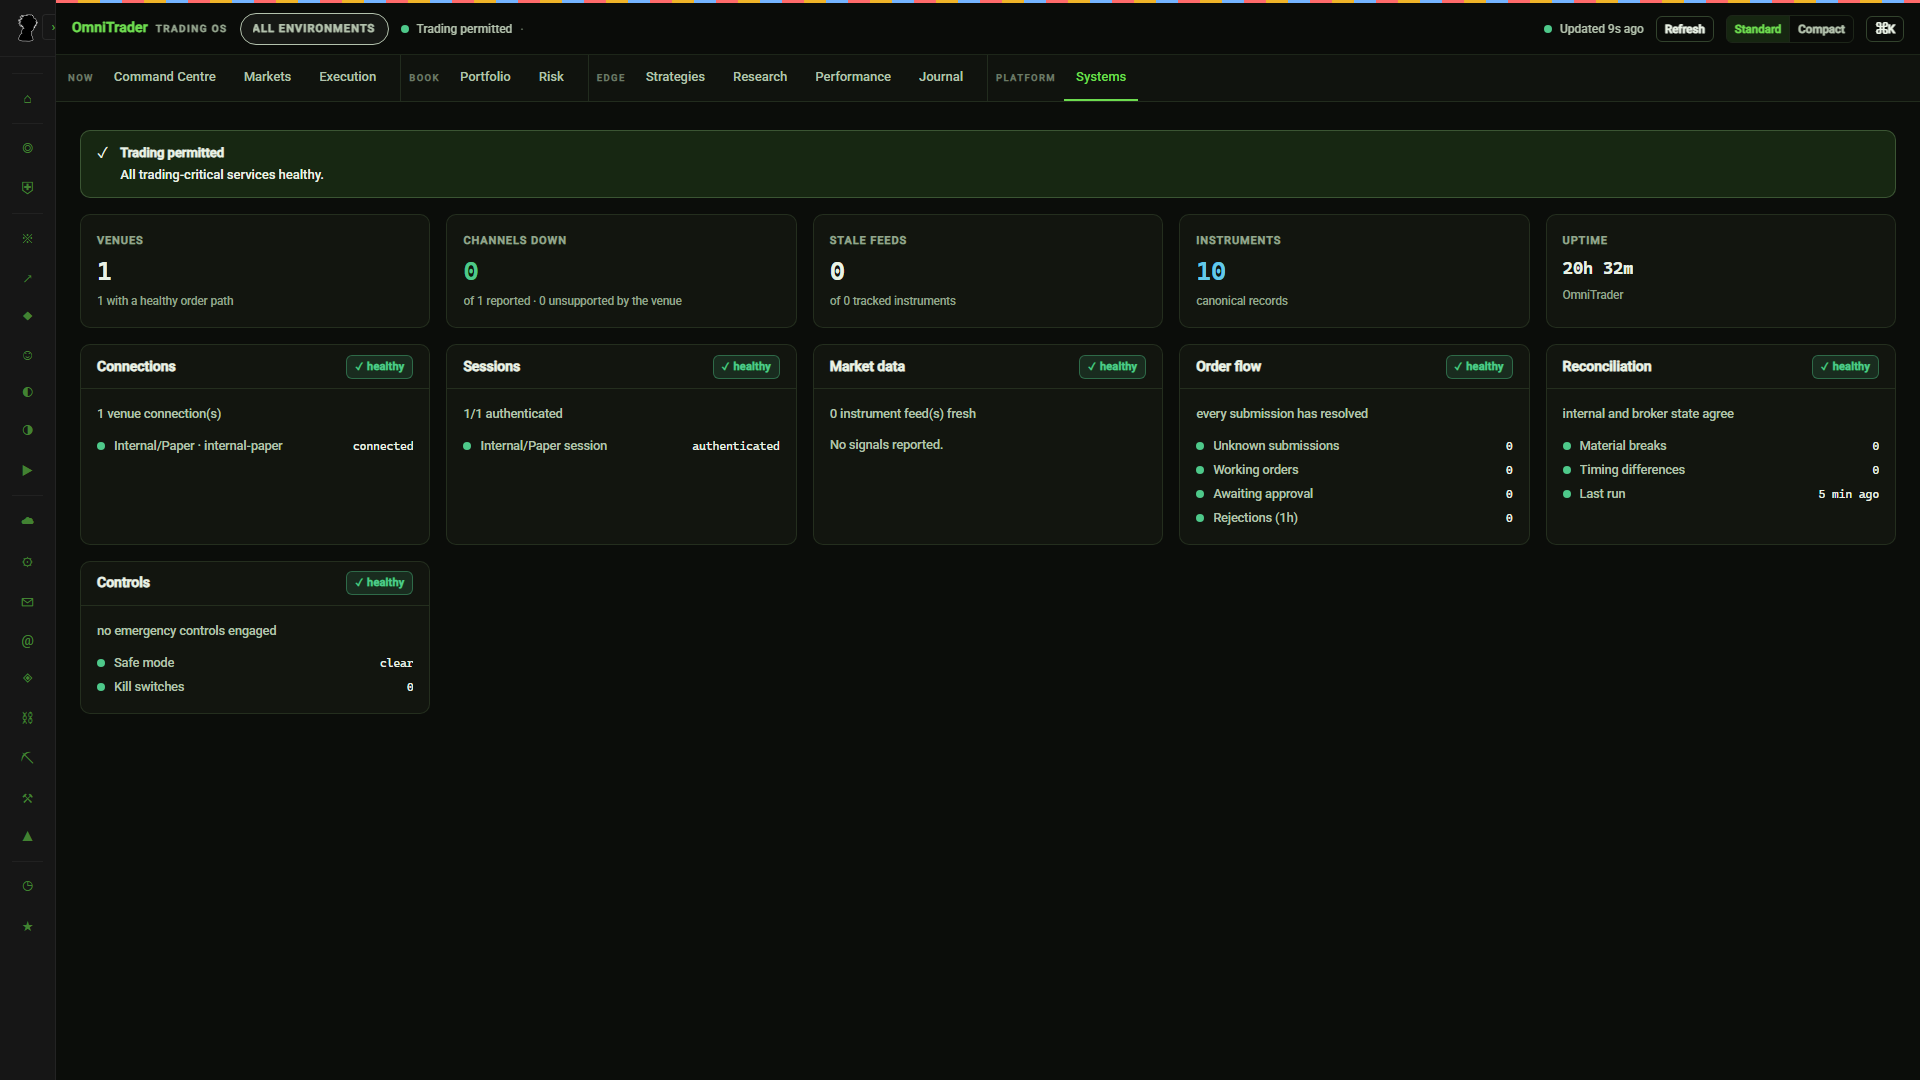The image size is (1920, 1080).
Task: Click the Kill switches row
Action: click(x=255, y=687)
